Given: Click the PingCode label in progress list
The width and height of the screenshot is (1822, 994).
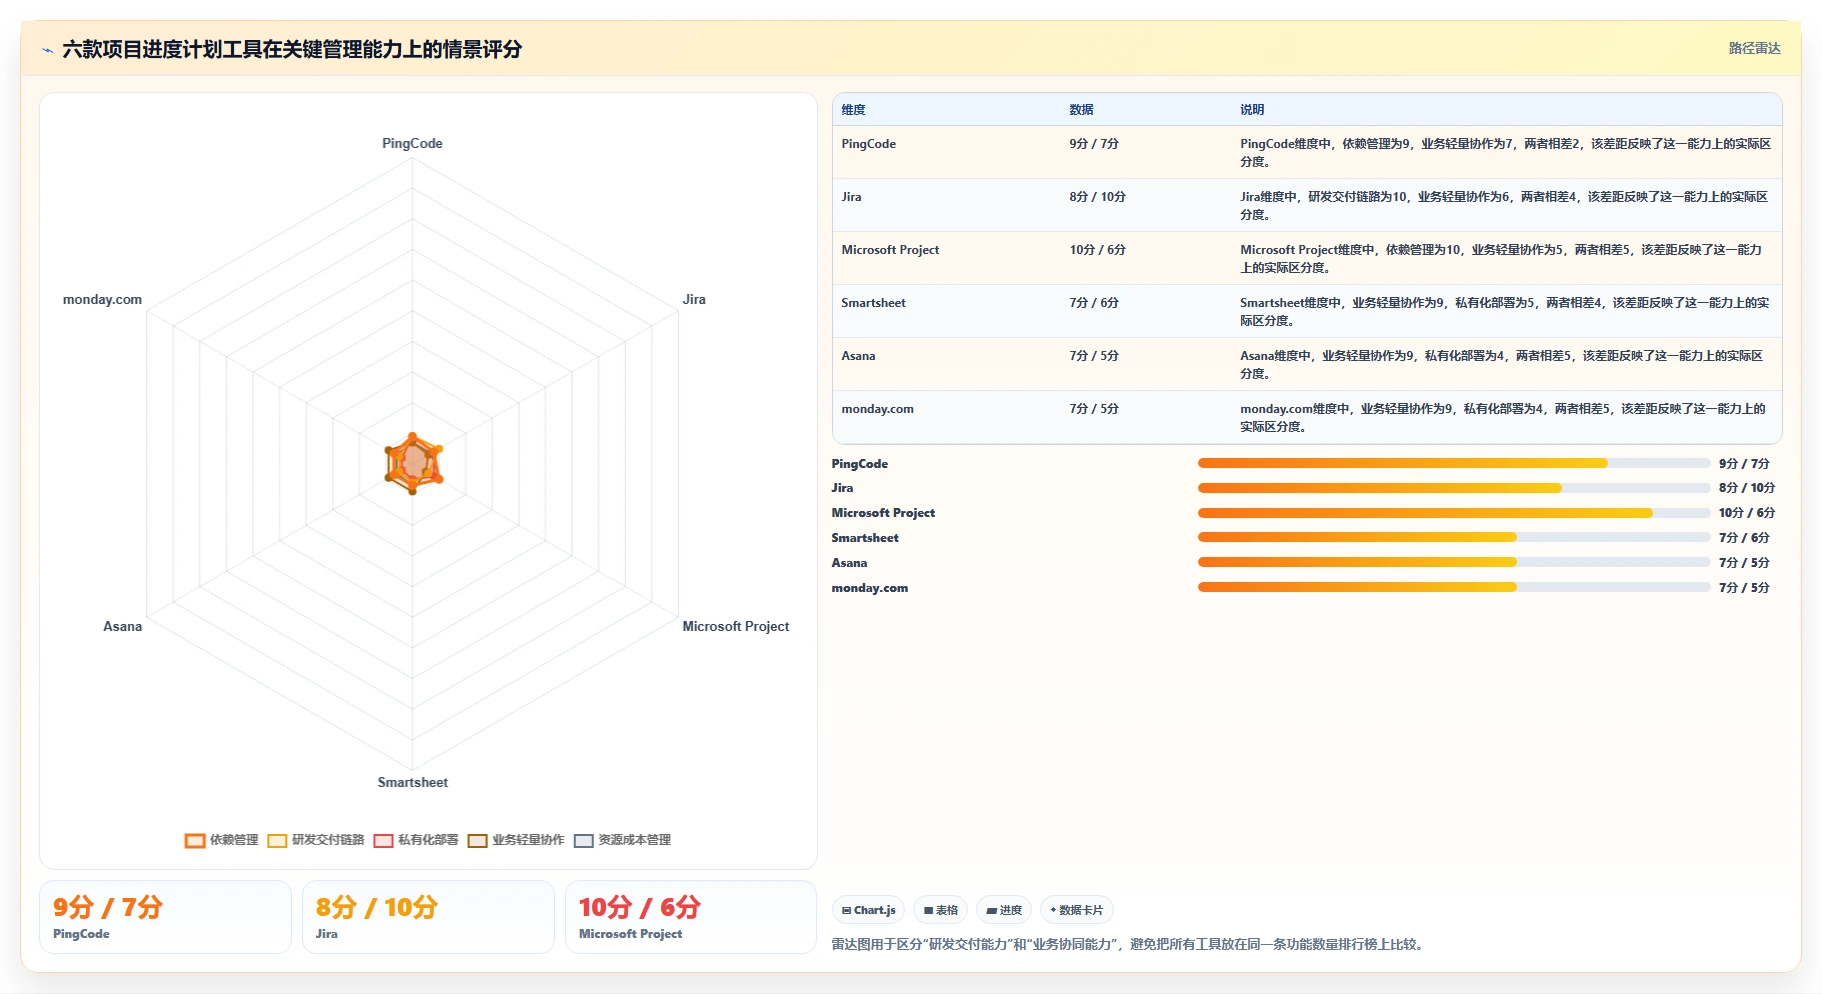Looking at the screenshot, I should pos(859,464).
